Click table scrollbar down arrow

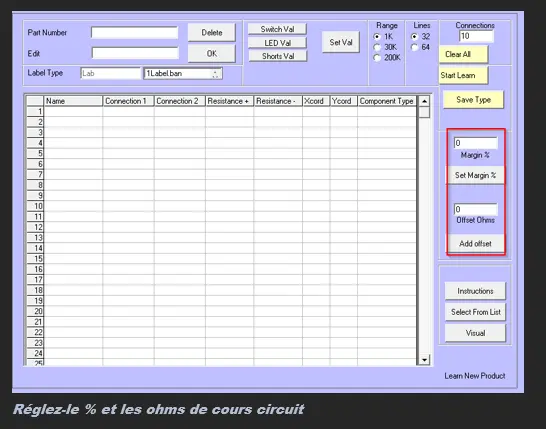[424, 360]
